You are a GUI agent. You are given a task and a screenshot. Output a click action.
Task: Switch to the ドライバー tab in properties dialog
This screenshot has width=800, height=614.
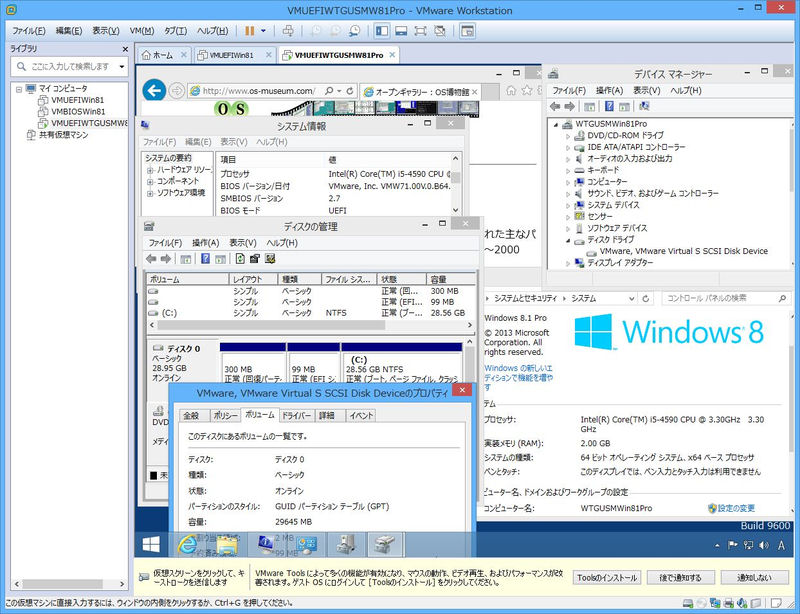pyautogui.click(x=296, y=415)
